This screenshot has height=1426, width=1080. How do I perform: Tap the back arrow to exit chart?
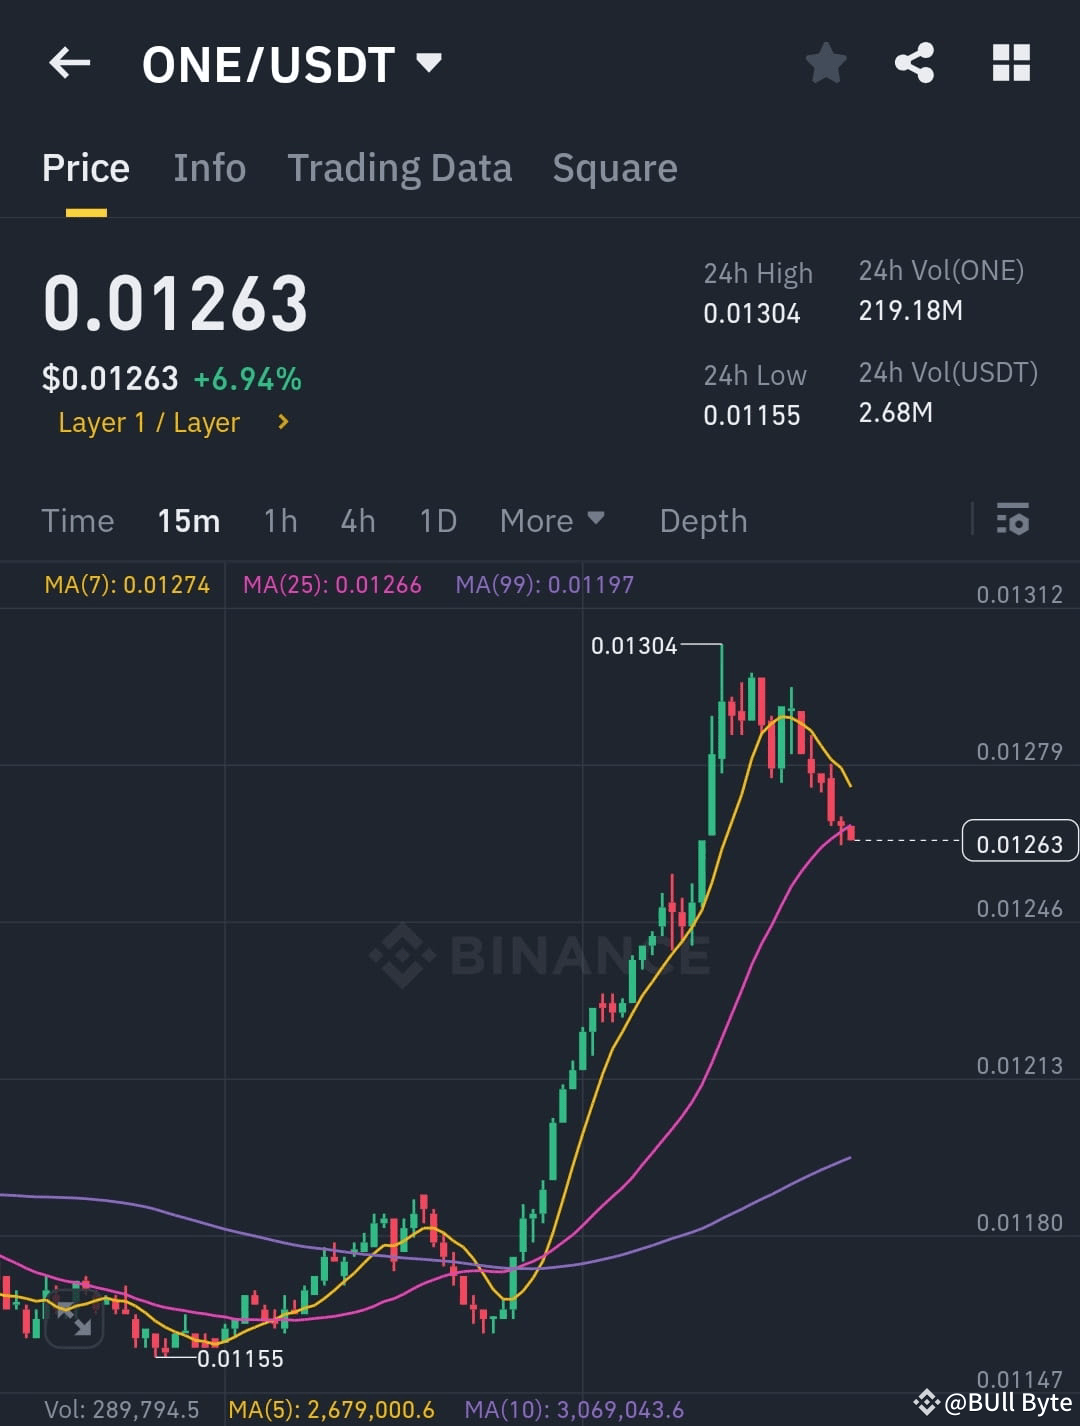coord(68,62)
